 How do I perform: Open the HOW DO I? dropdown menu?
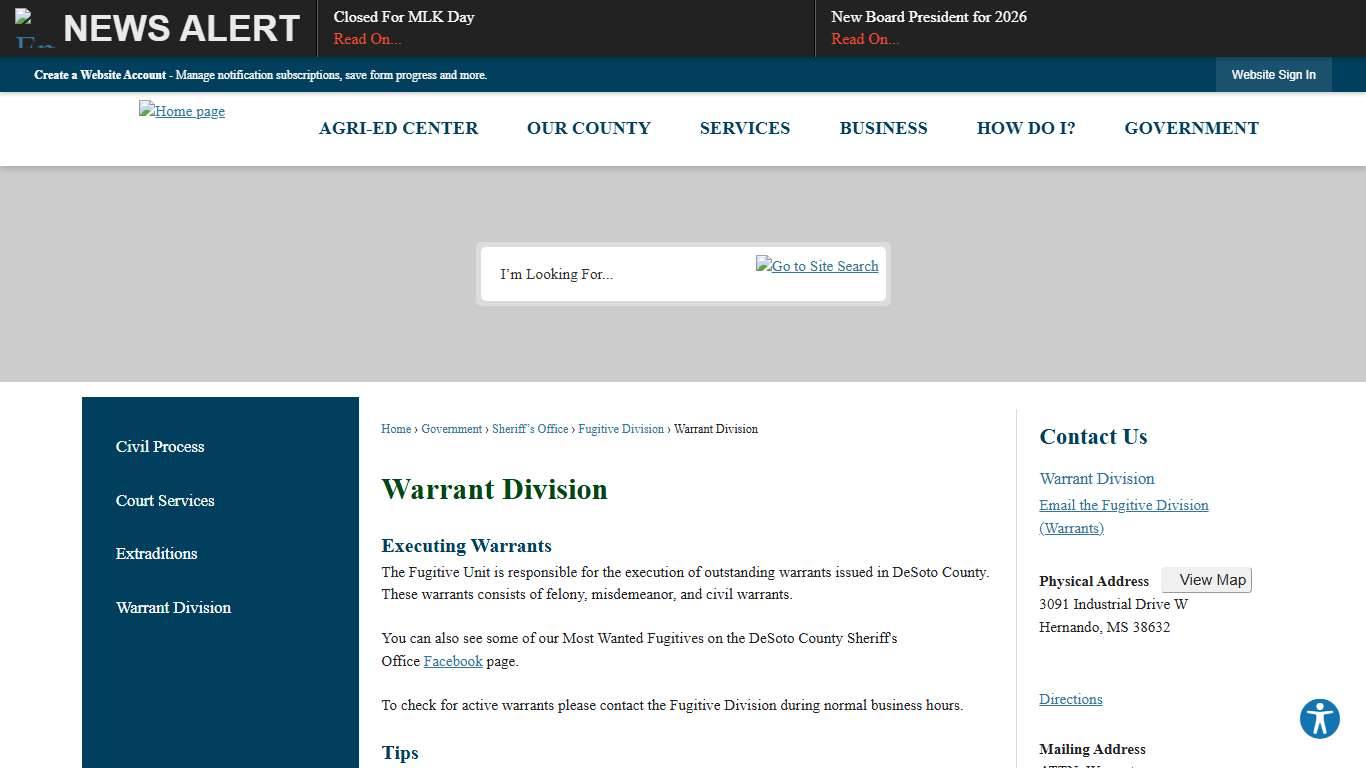coord(1026,128)
